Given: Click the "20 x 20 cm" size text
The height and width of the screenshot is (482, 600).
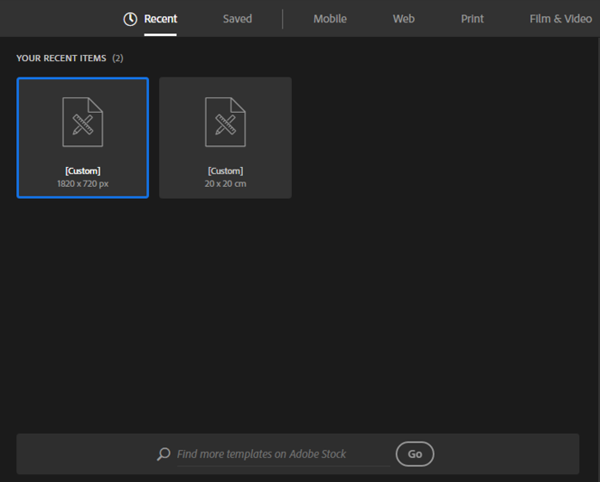Looking at the screenshot, I should [225, 184].
